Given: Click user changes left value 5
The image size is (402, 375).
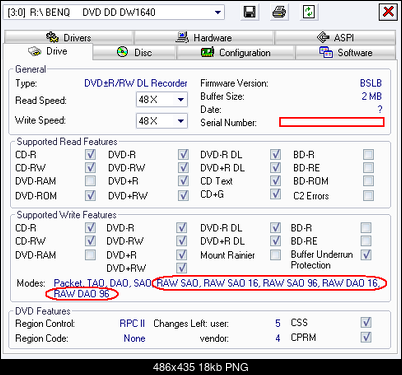Looking at the screenshot, I should click(x=278, y=323).
